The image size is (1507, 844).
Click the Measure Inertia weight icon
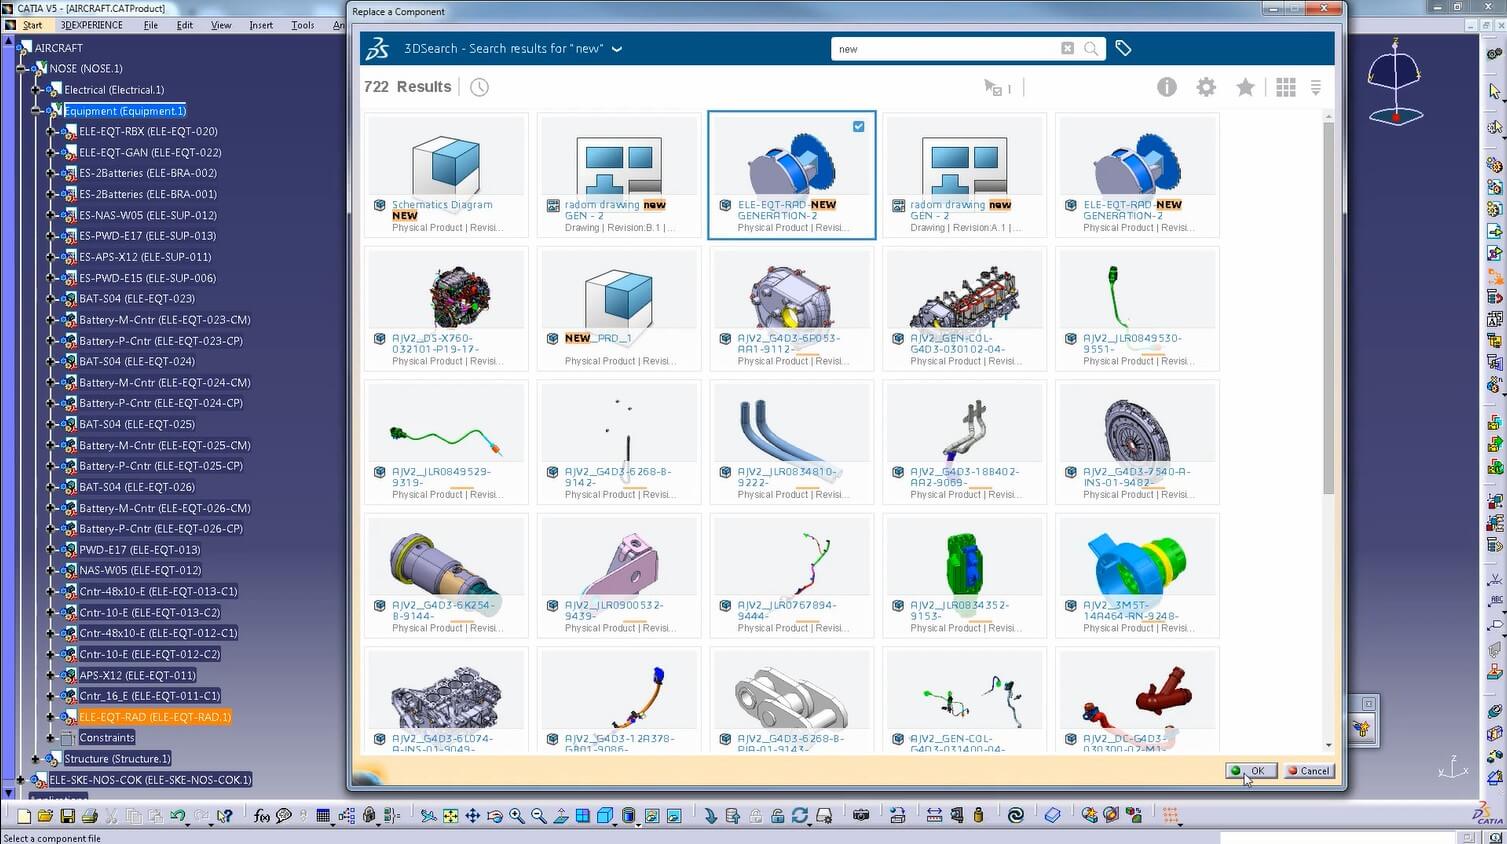(978, 816)
